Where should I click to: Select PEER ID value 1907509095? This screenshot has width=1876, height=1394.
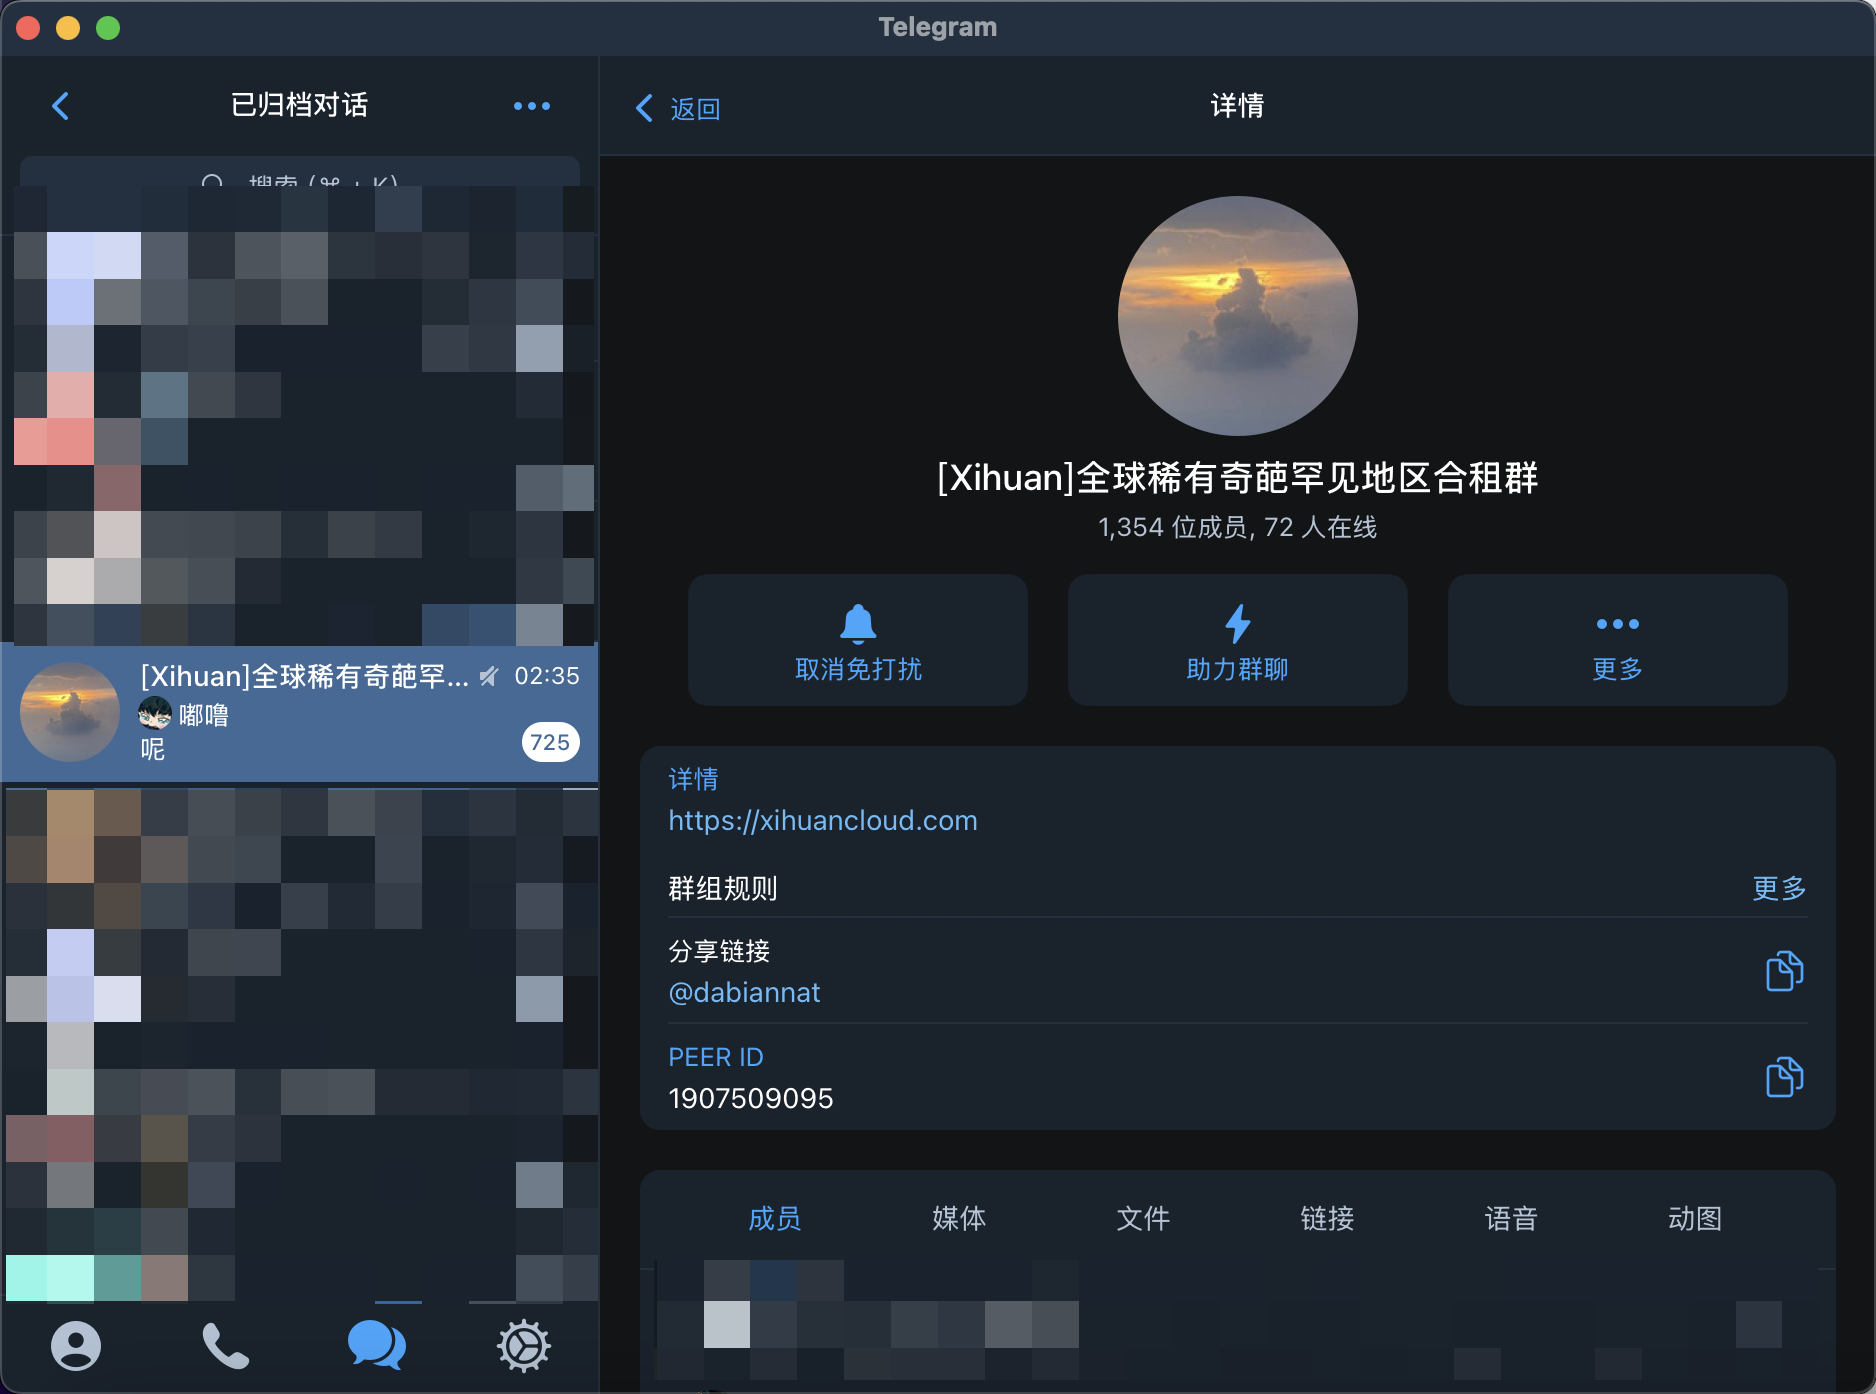coord(750,1098)
